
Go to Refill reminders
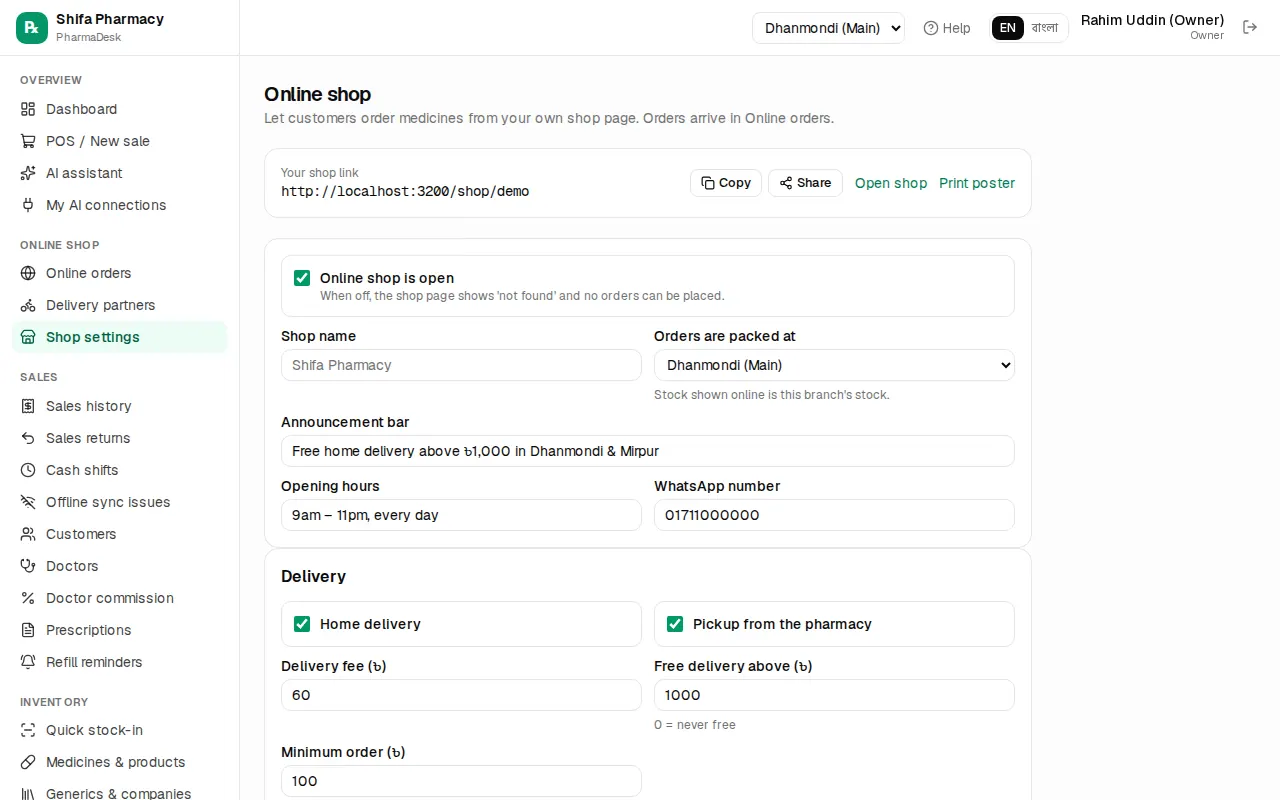tap(119, 662)
